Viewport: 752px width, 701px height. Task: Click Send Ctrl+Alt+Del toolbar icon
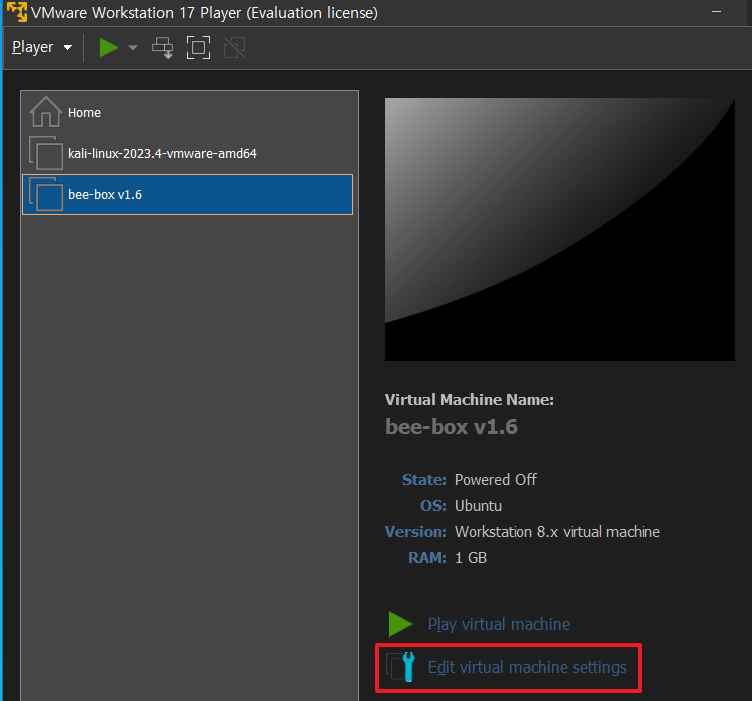[x=163, y=47]
